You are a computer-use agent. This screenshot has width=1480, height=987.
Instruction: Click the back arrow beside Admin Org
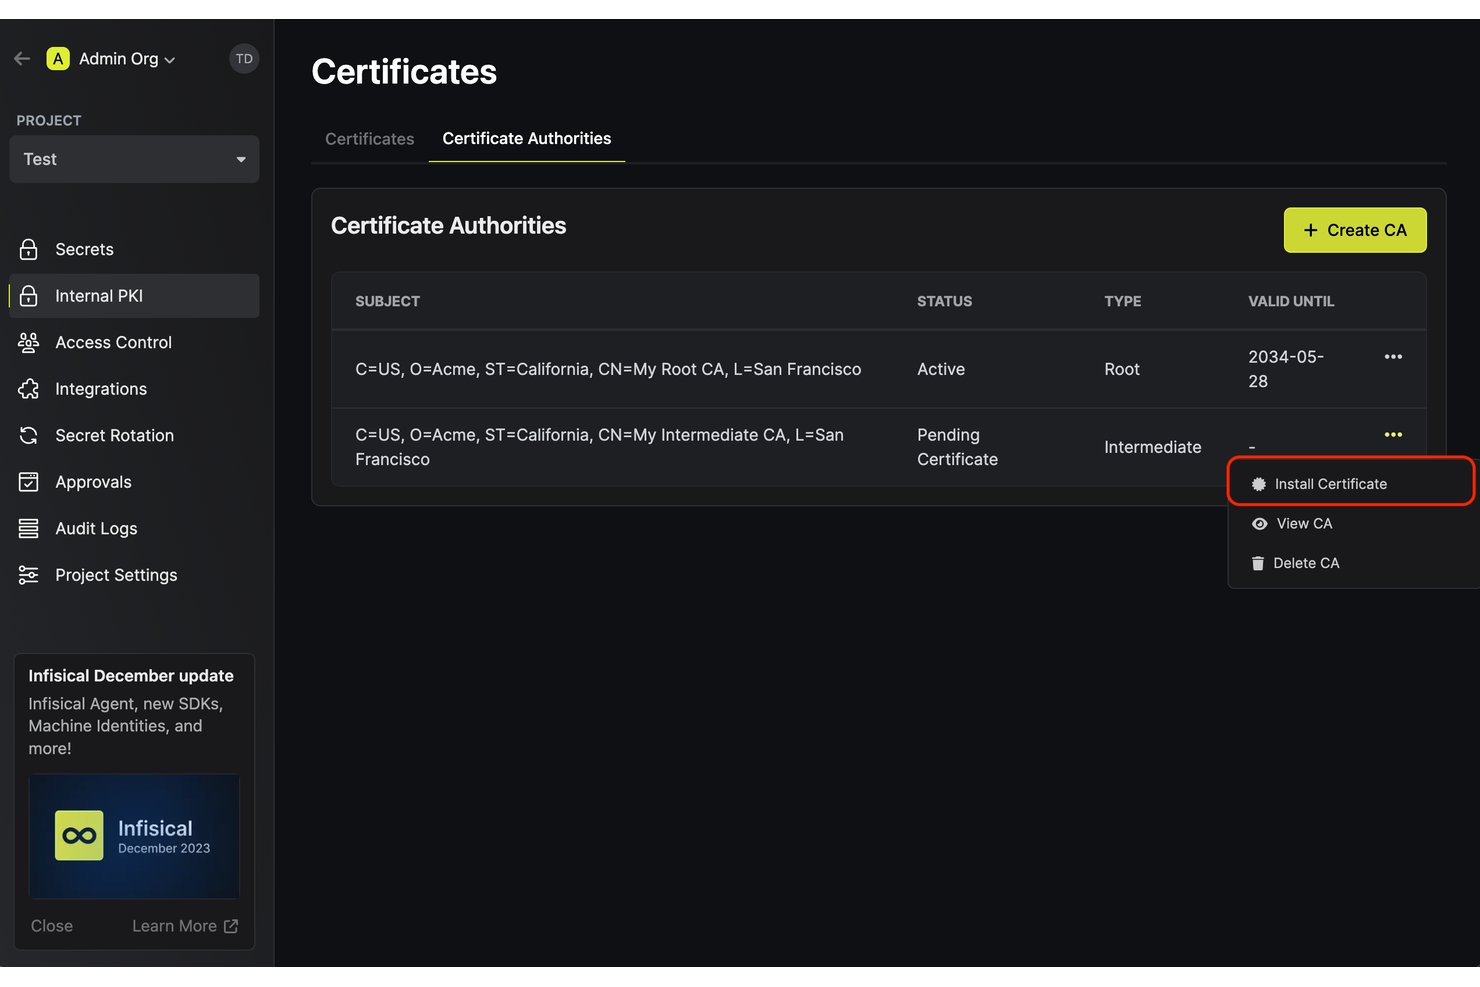(x=22, y=59)
